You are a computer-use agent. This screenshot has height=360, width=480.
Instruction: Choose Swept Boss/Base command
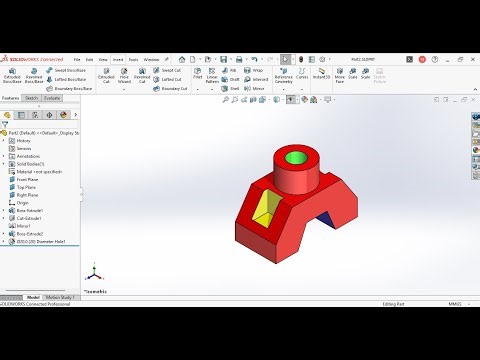coord(66,70)
